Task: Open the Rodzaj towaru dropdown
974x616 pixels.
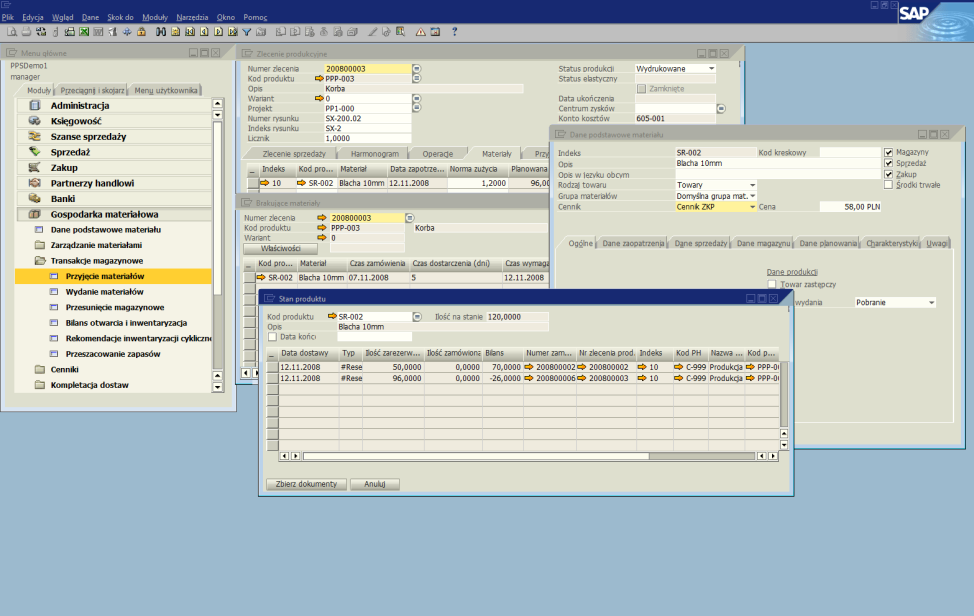Action: [x=752, y=185]
